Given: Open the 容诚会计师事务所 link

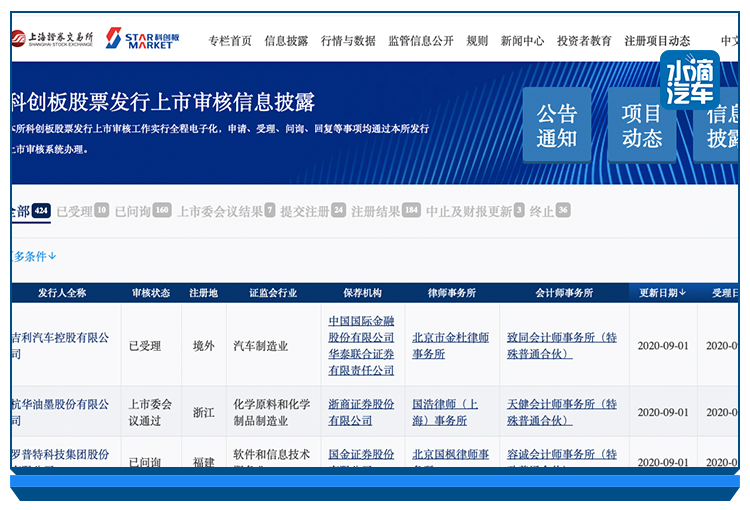Looking at the screenshot, I should click(x=562, y=455).
